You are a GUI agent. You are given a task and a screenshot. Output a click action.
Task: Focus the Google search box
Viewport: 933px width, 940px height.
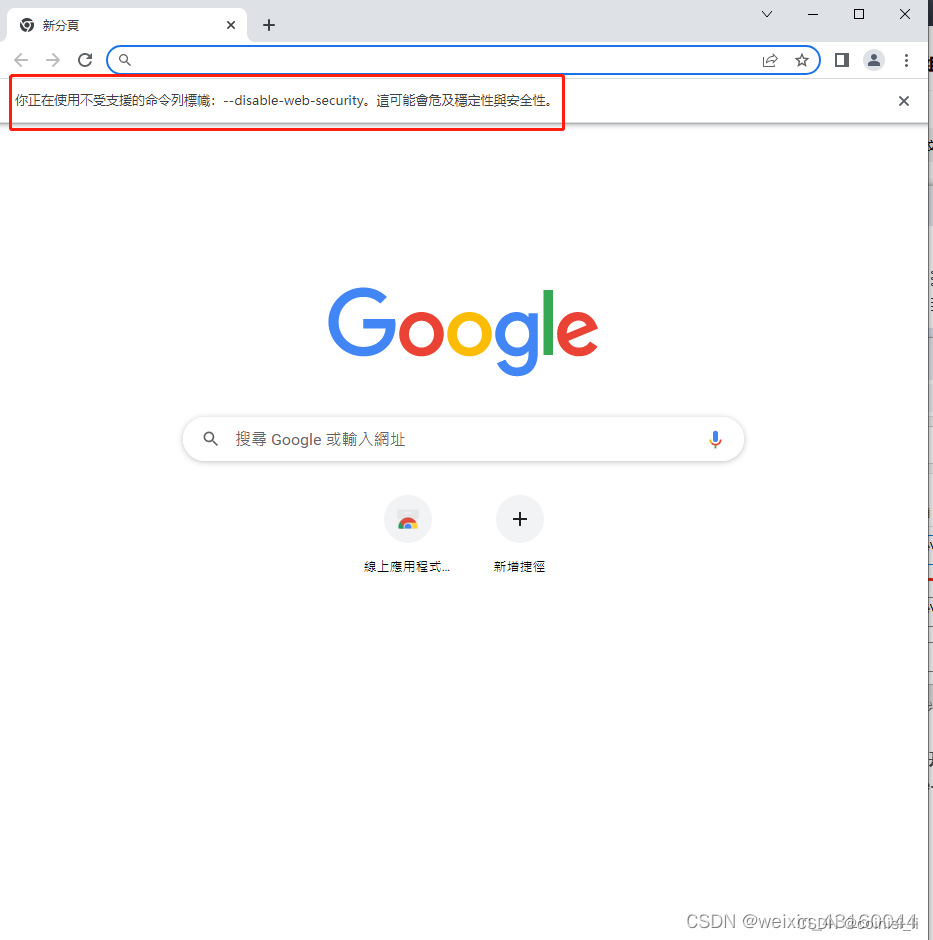463,439
